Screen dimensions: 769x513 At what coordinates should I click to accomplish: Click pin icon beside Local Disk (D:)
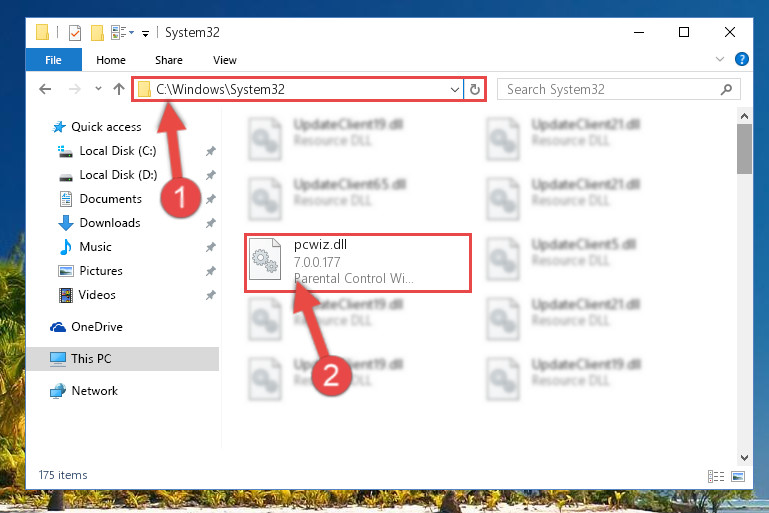210,175
